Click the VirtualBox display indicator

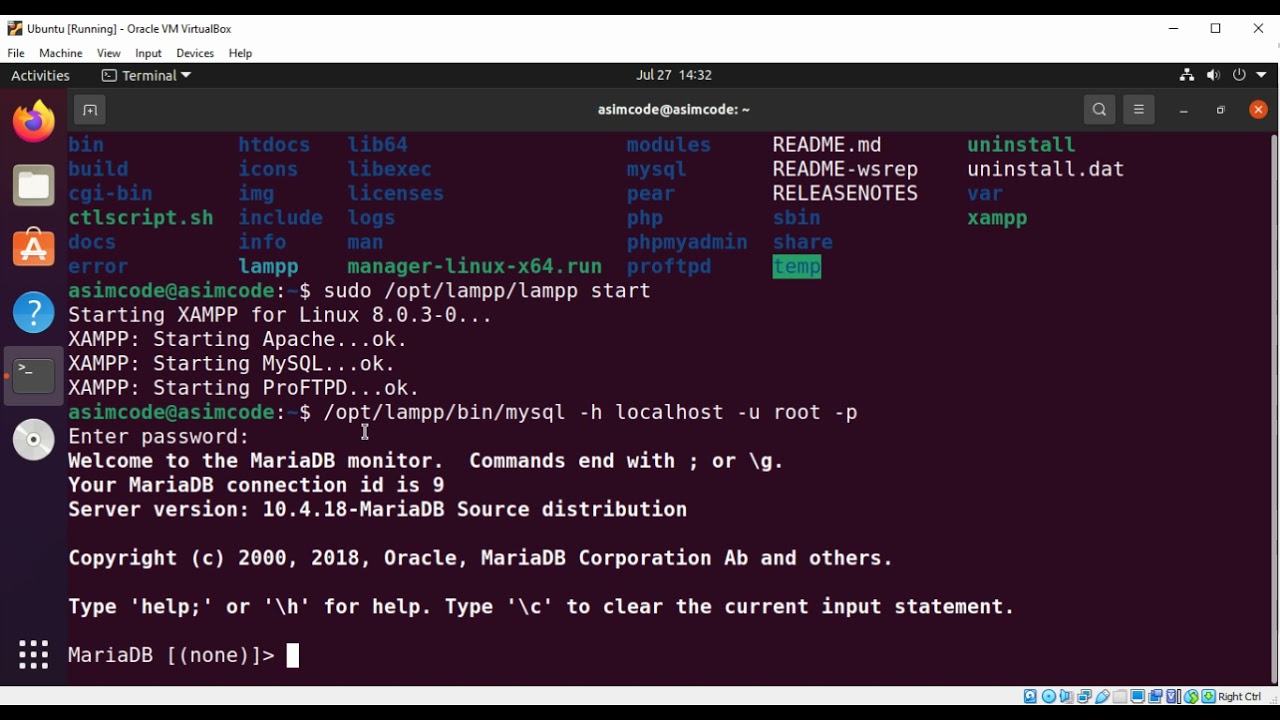[1138, 697]
